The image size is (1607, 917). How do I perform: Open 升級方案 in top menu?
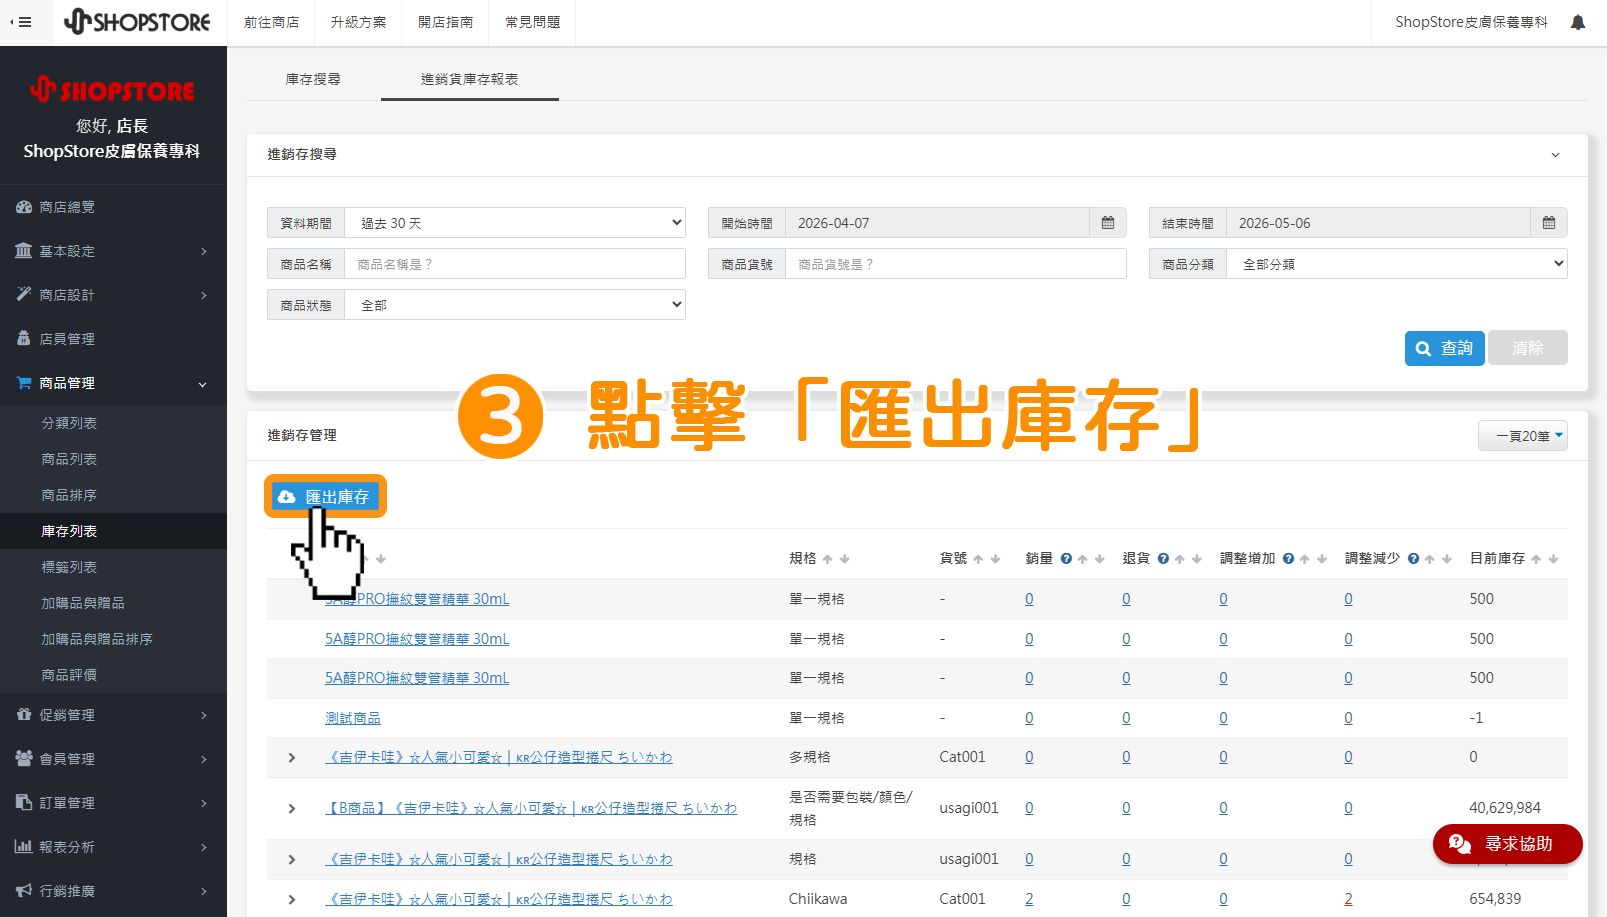tap(358, 22)
